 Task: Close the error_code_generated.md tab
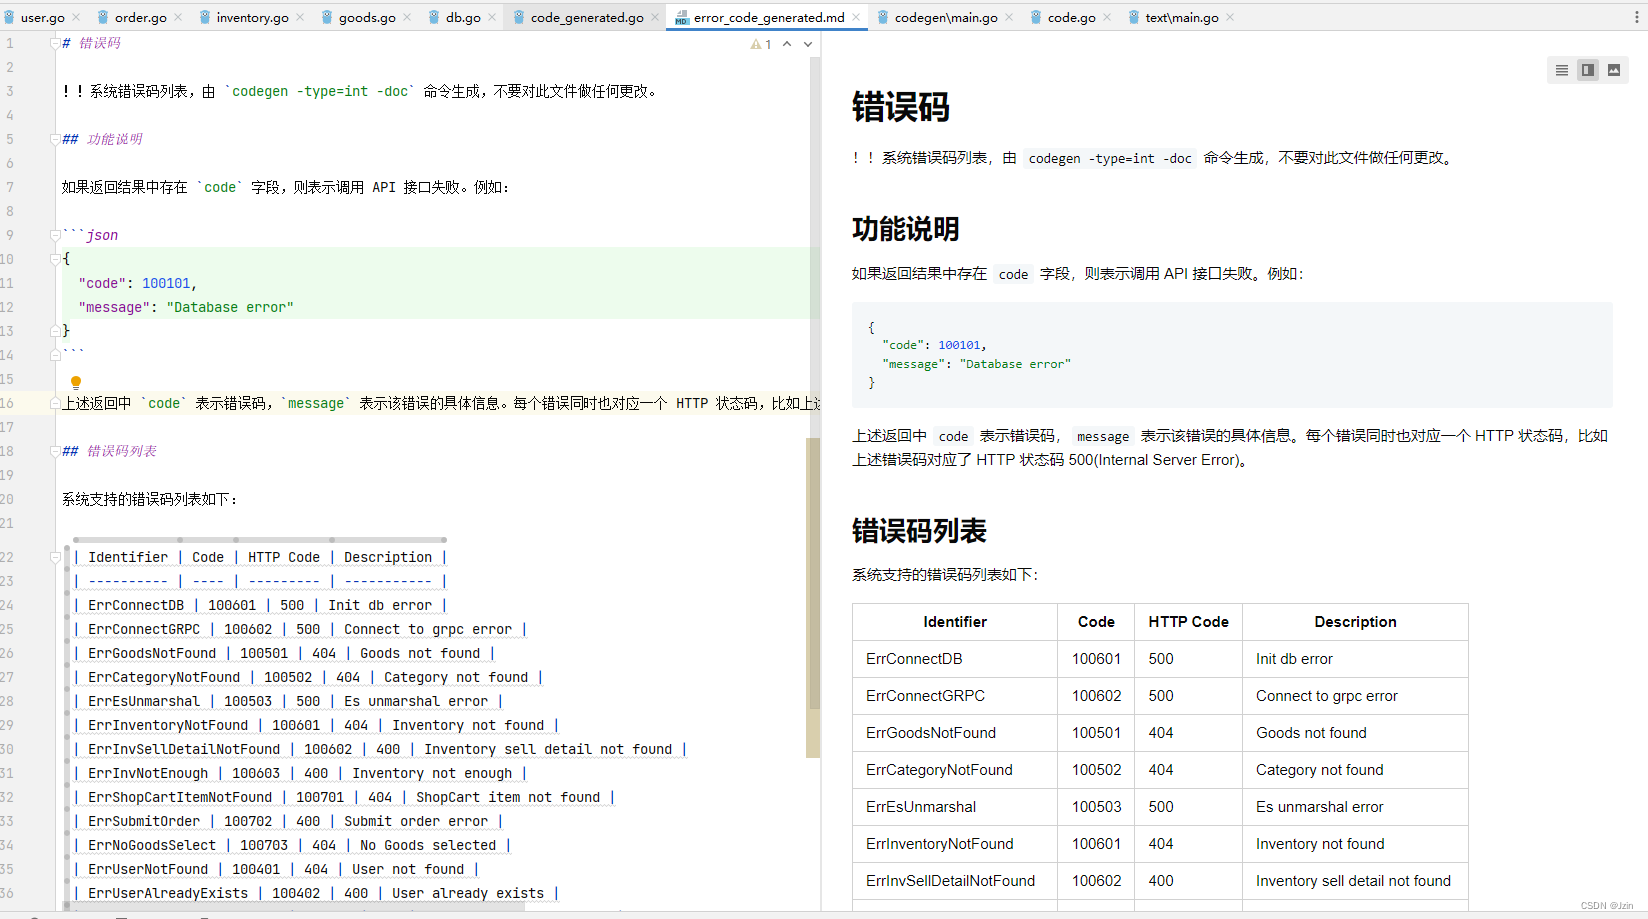856,17
